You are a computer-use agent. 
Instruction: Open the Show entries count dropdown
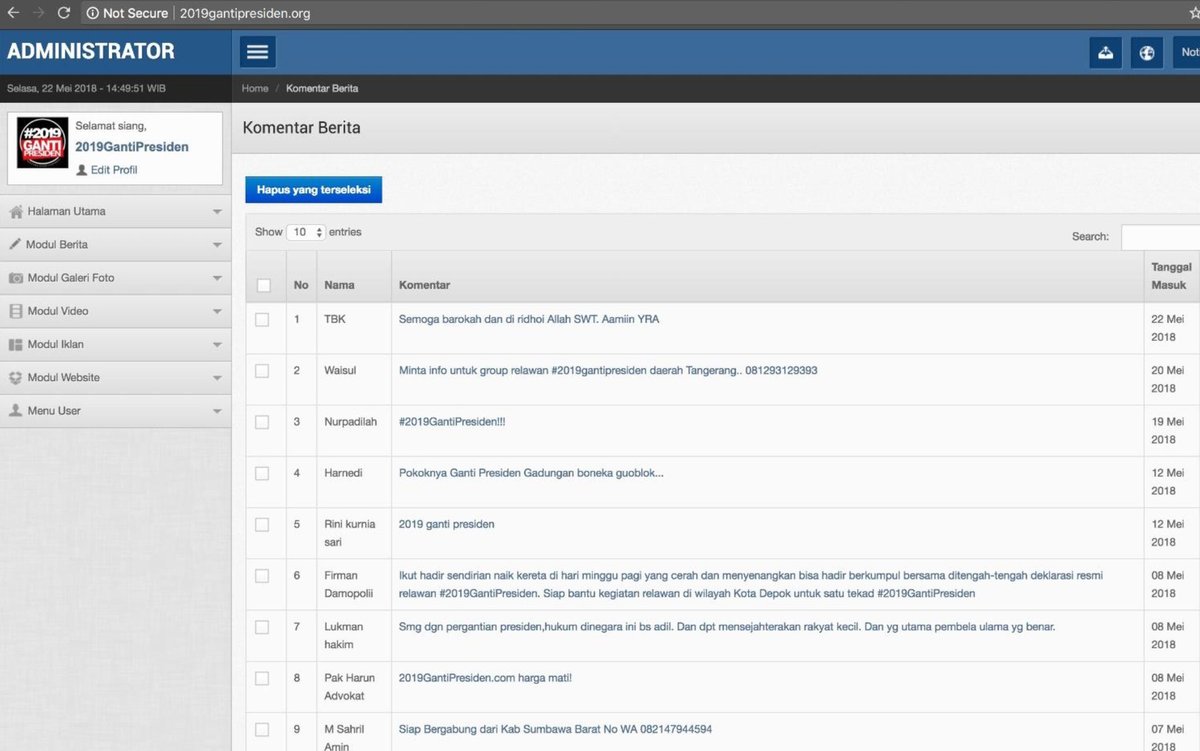pos(306,232)
